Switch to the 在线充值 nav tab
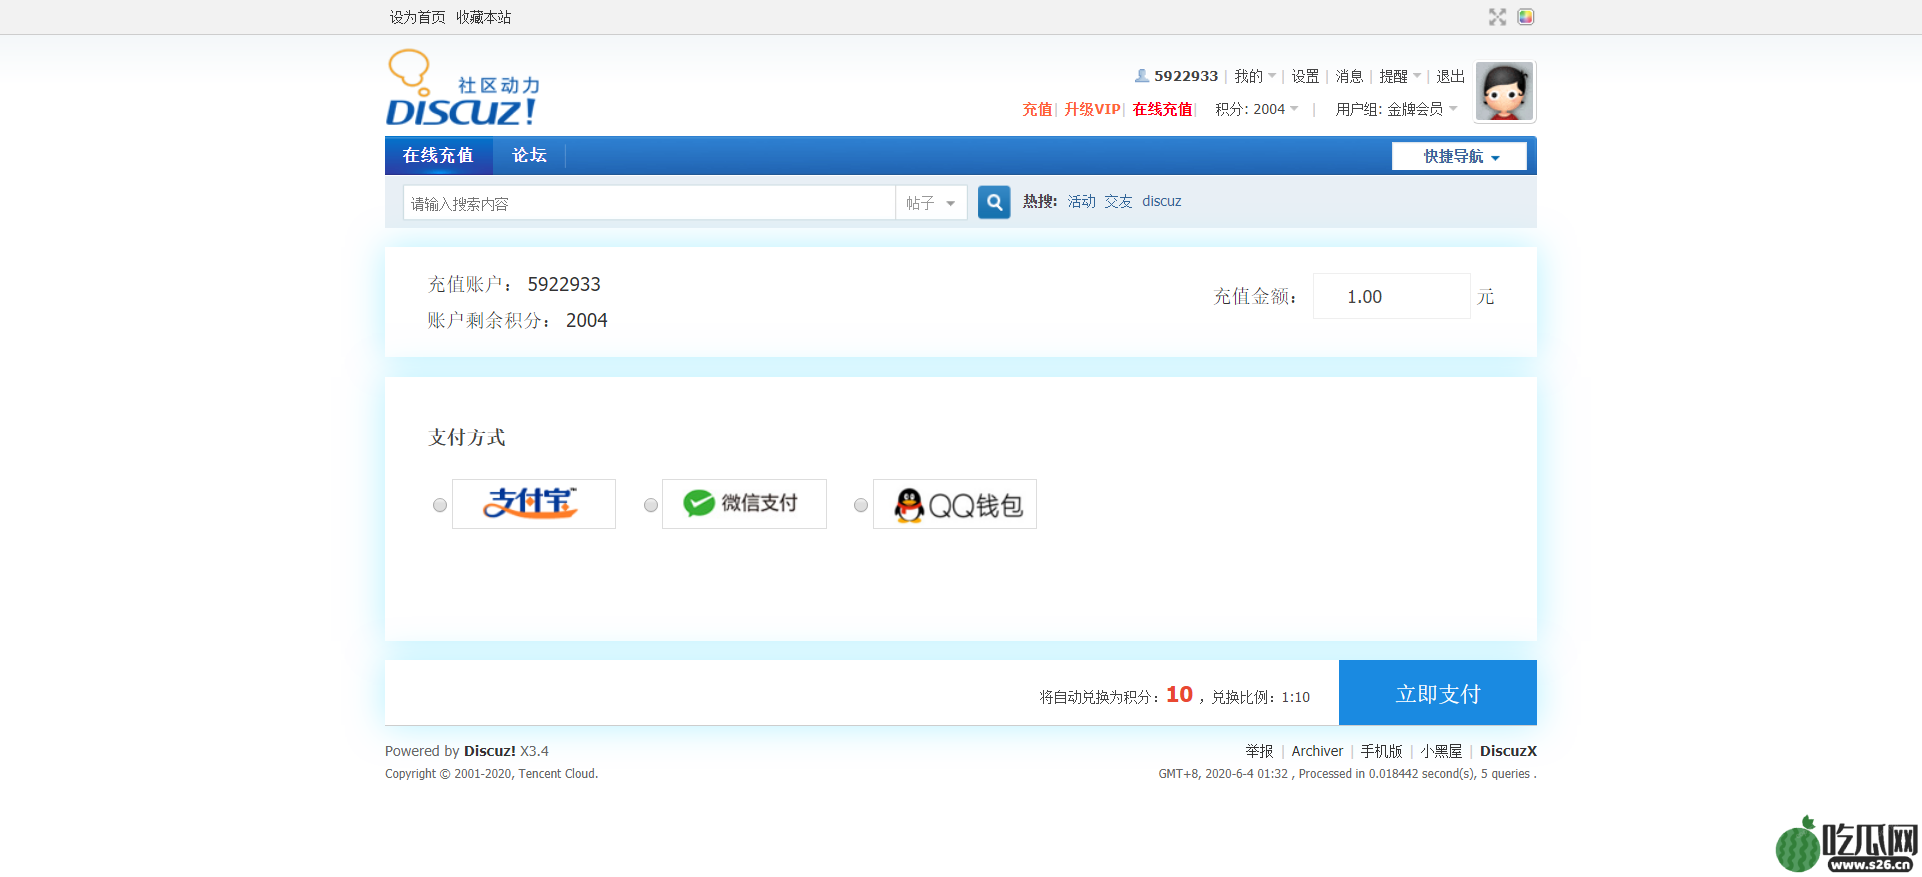 (x=438, y=155)
